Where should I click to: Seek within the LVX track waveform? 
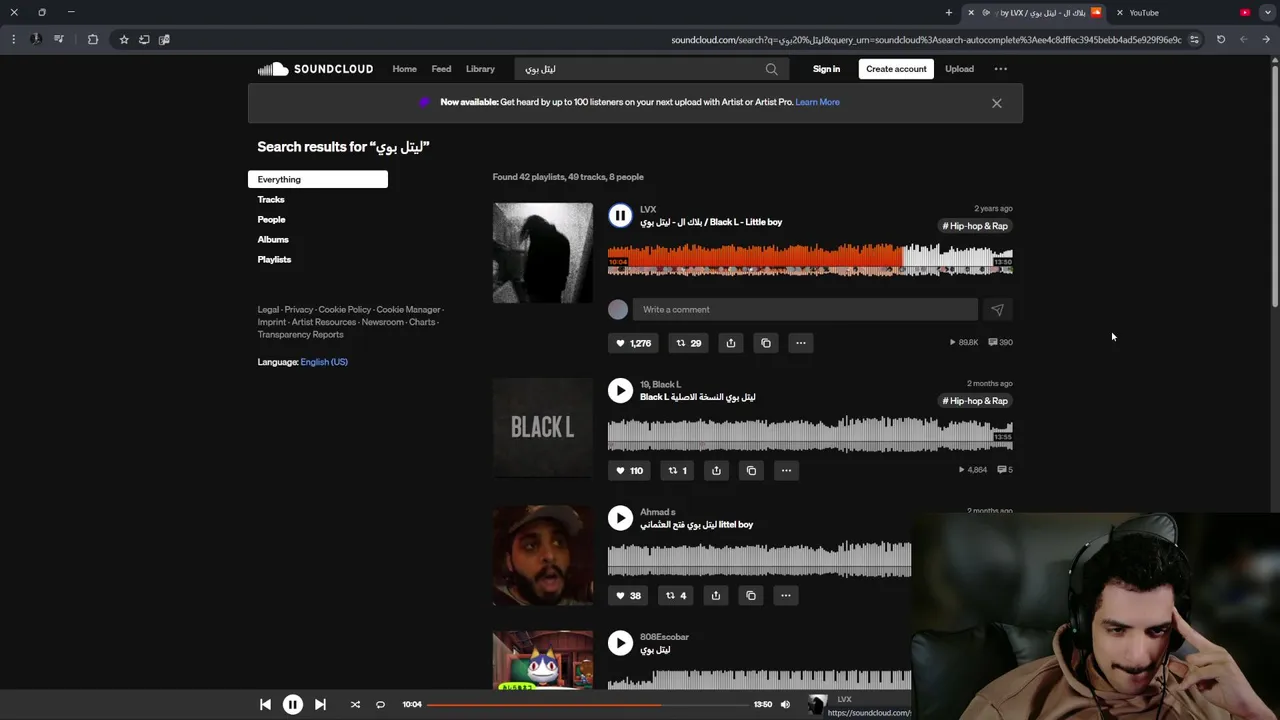[810, 258]
